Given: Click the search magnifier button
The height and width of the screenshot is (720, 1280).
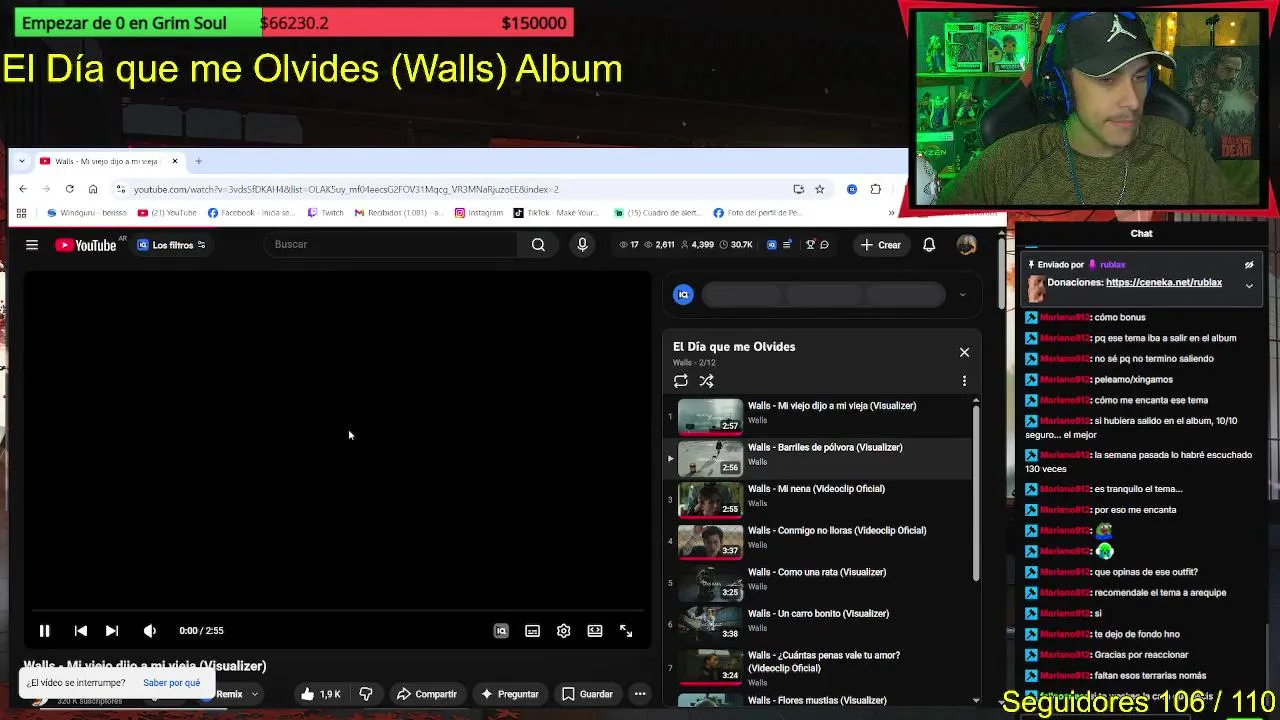Looking at the screenshot, I should click(538, 244).
